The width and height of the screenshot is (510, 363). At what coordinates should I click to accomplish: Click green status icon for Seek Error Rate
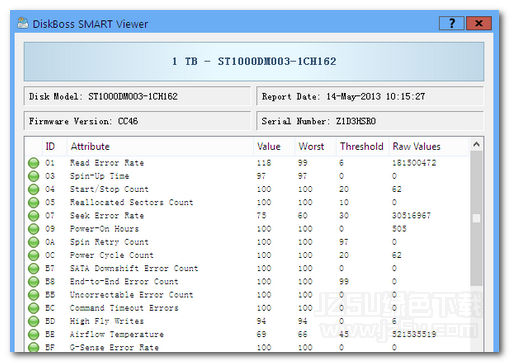pyautogui.click(x=33, y=216)
